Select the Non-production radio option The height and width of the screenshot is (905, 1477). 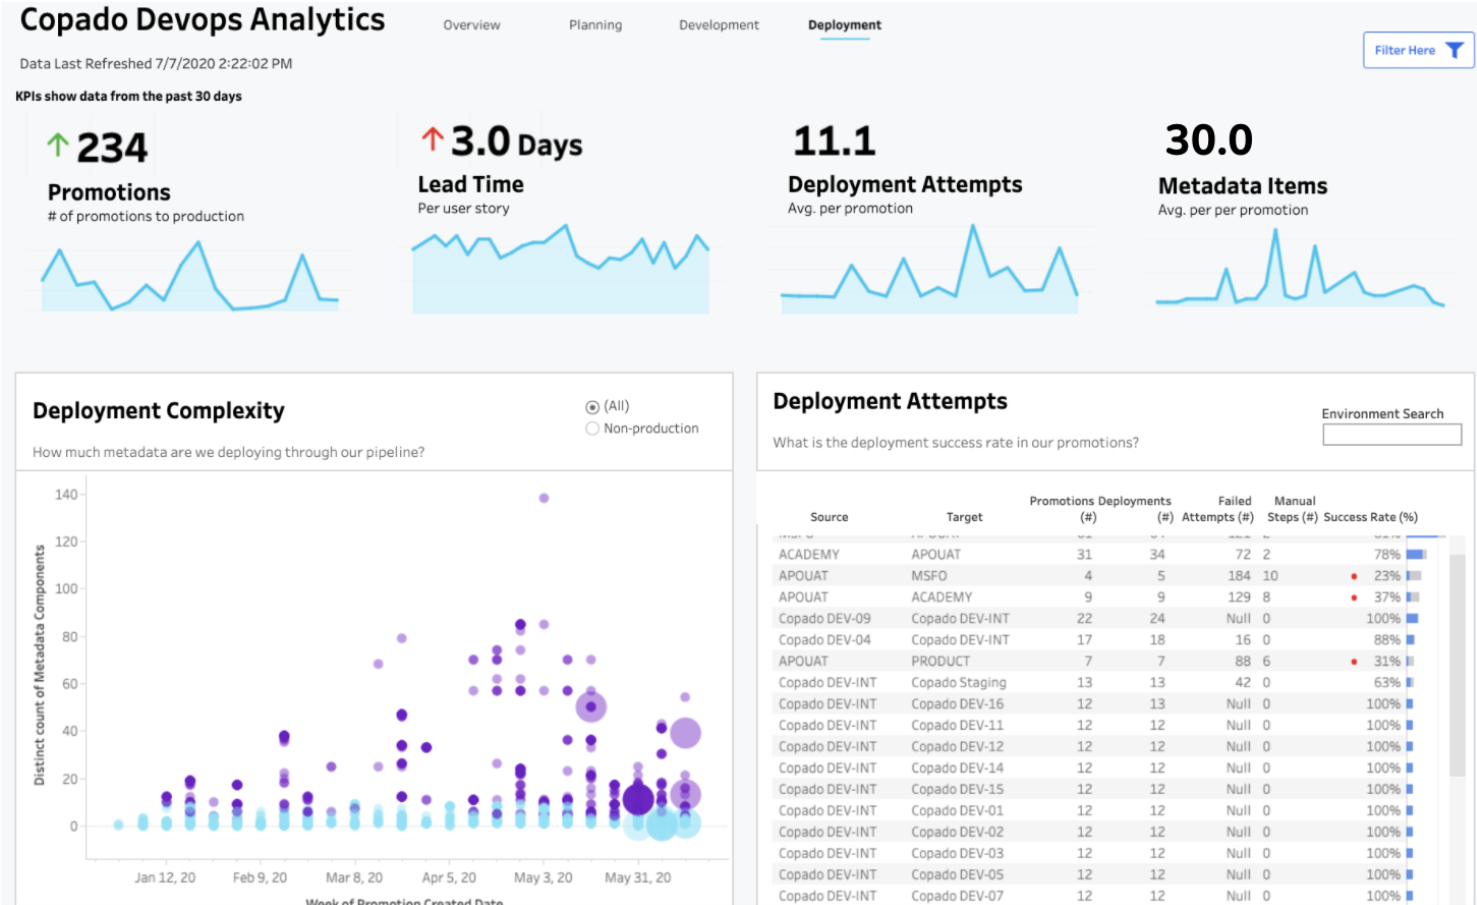[x=592, y=429]
